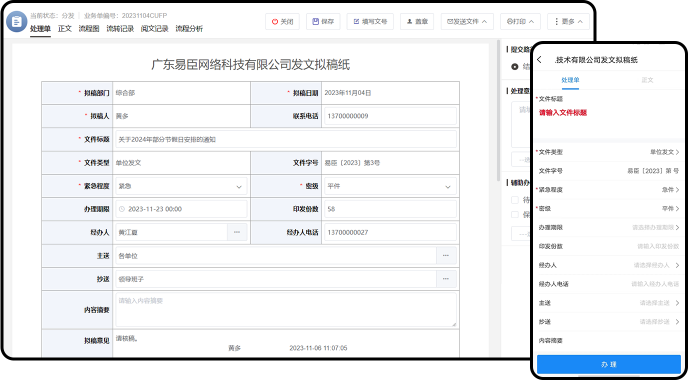Click the 经办人 input with 黄江霞

[x=172, y=232]
